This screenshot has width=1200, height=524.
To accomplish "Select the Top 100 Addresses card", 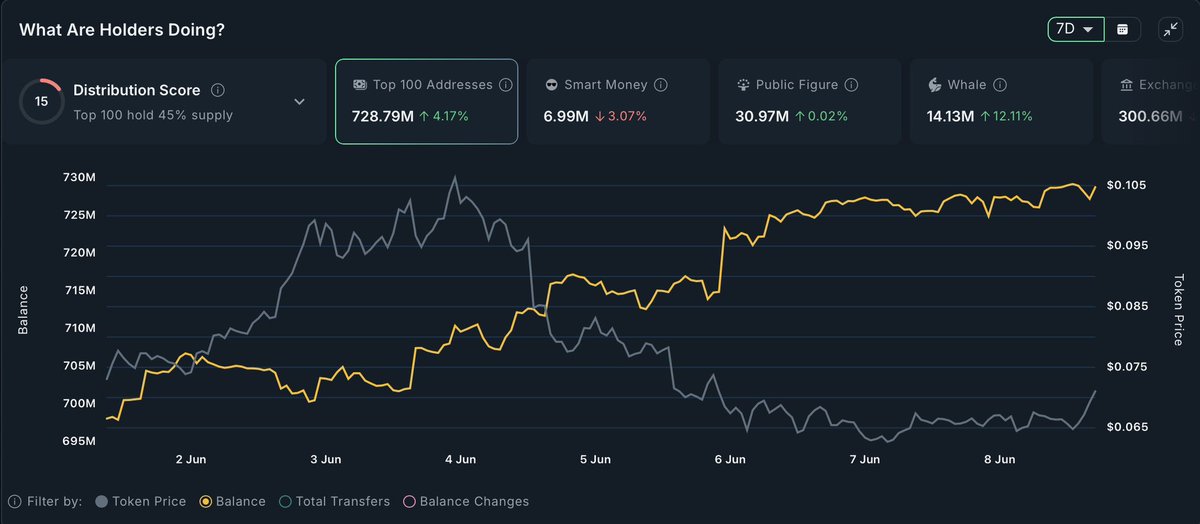I will [x=426, y=101].
